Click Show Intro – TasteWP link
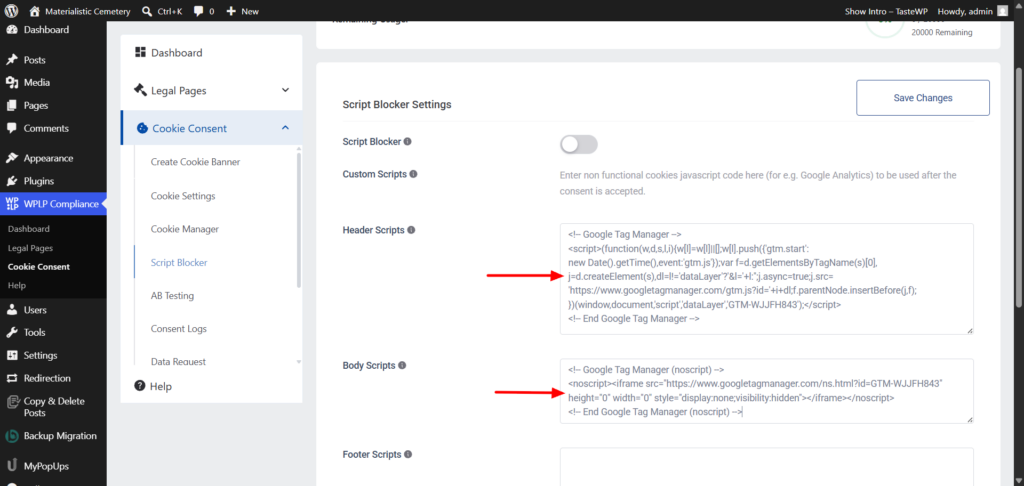 tap(886, 11)
